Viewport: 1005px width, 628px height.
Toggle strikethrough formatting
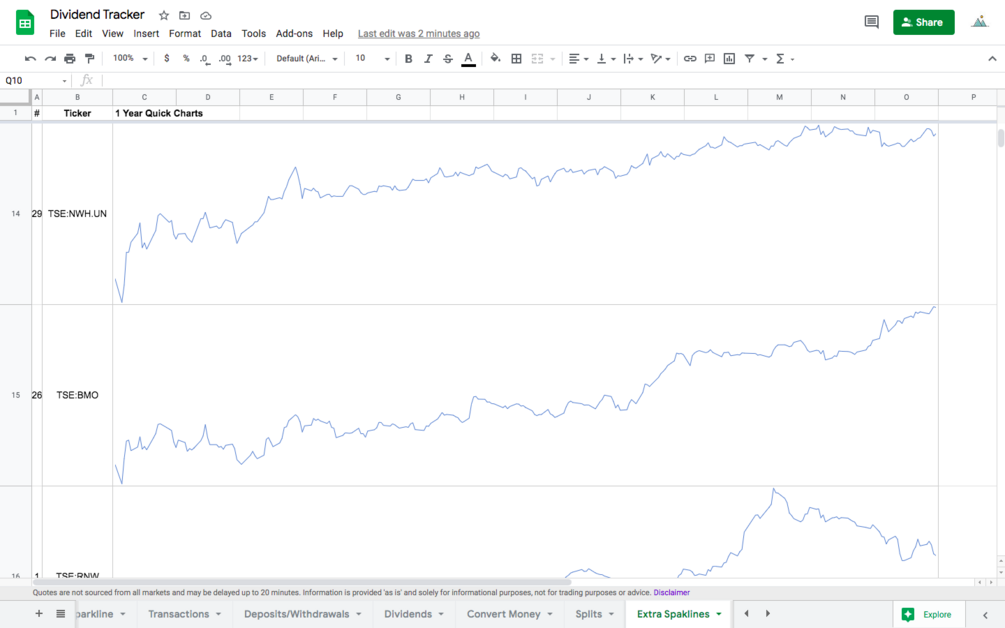448,58
